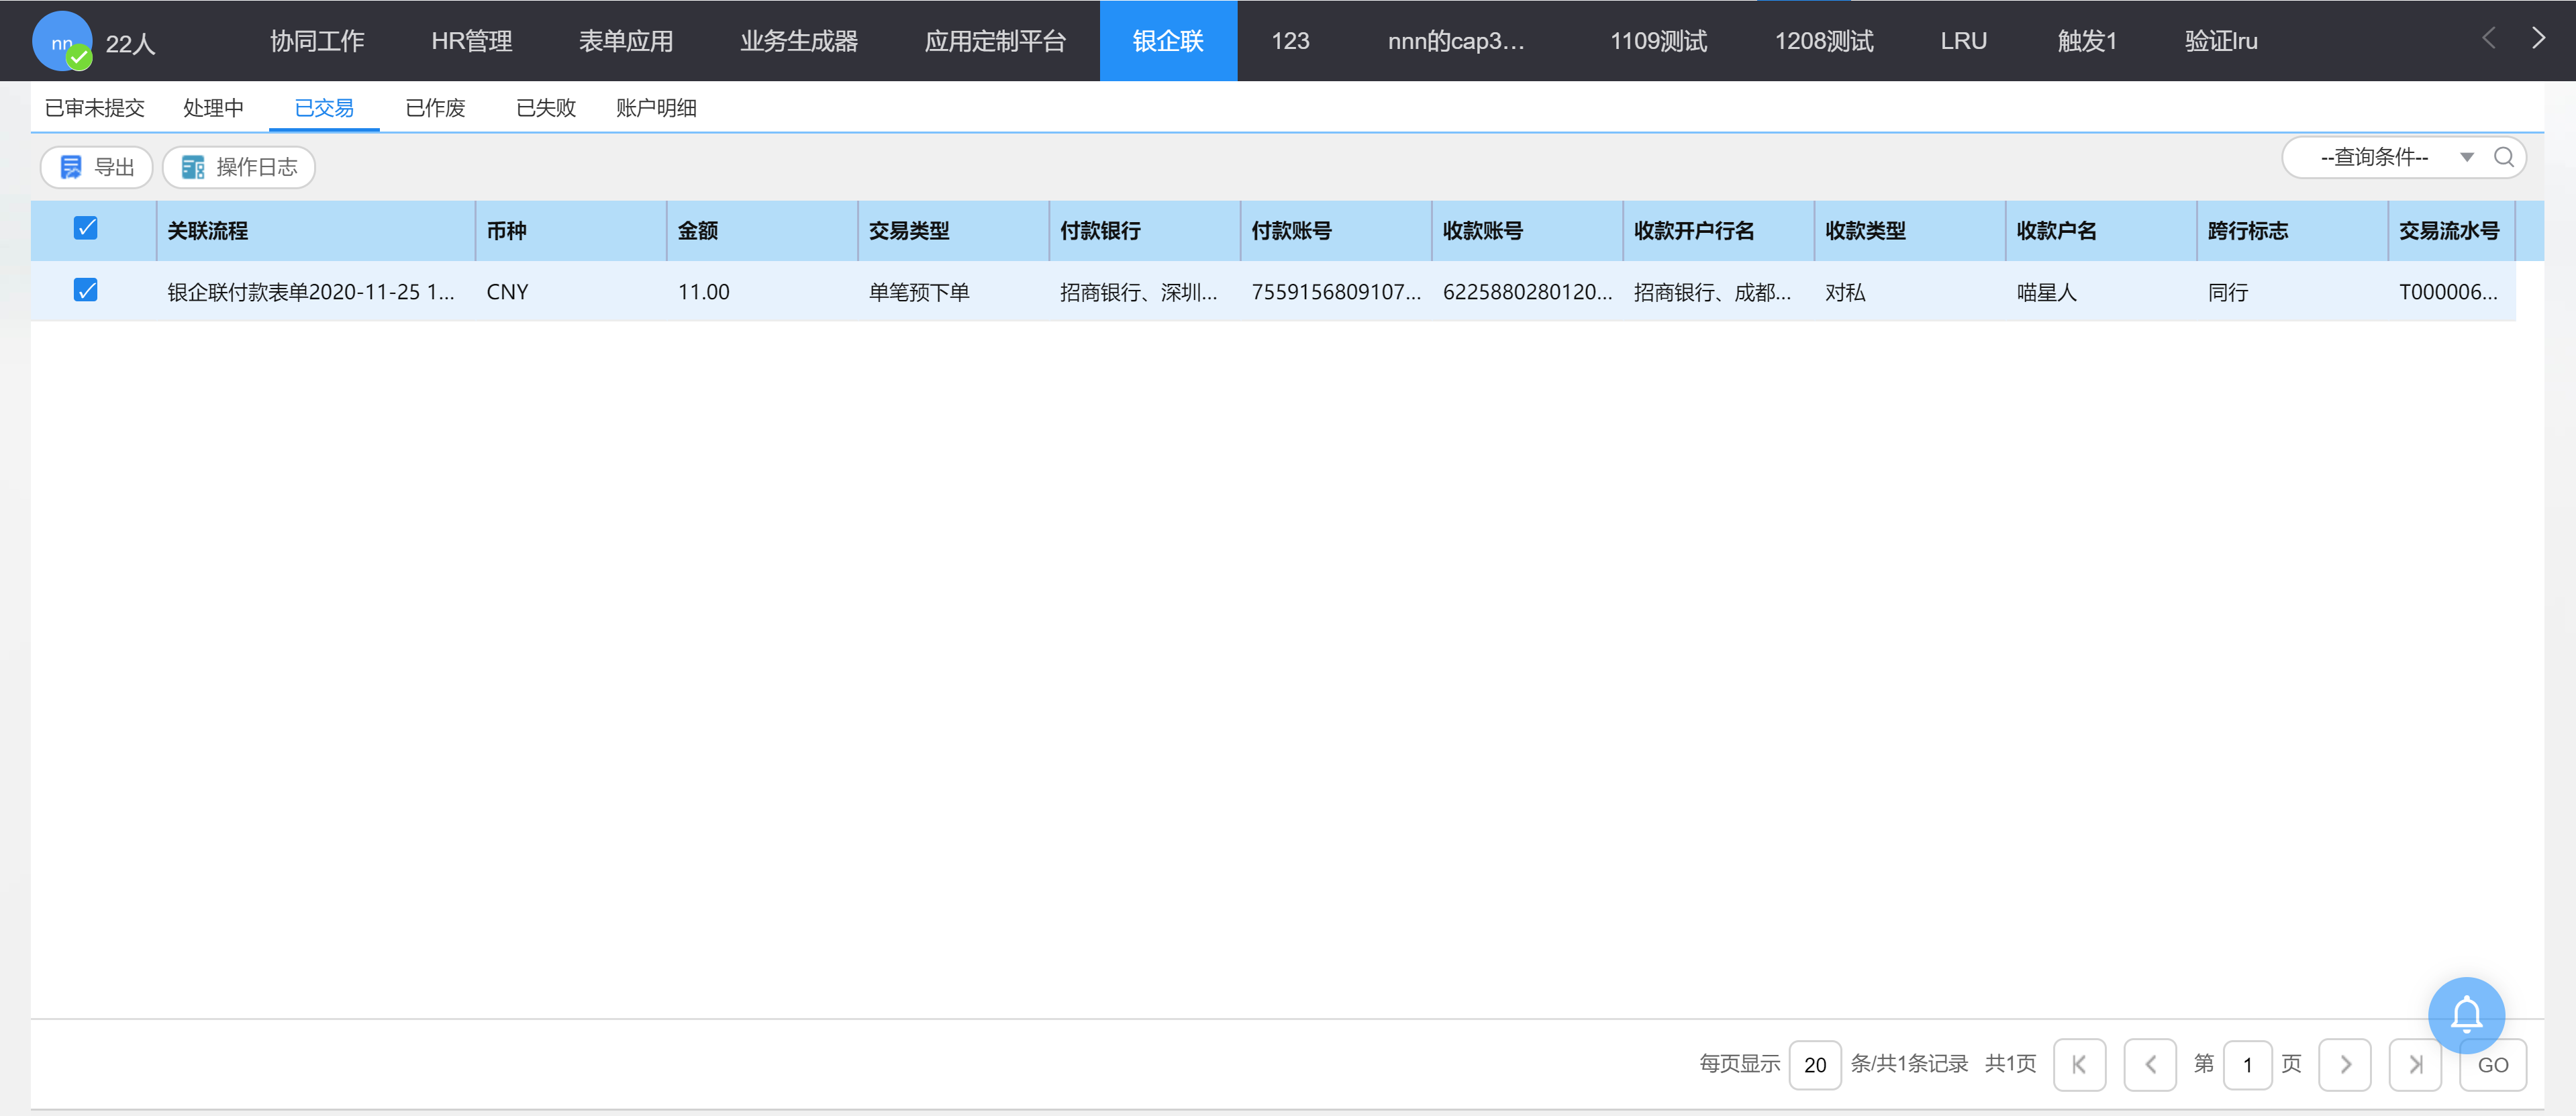Go to the next page

click(x=2344, y=1064)
